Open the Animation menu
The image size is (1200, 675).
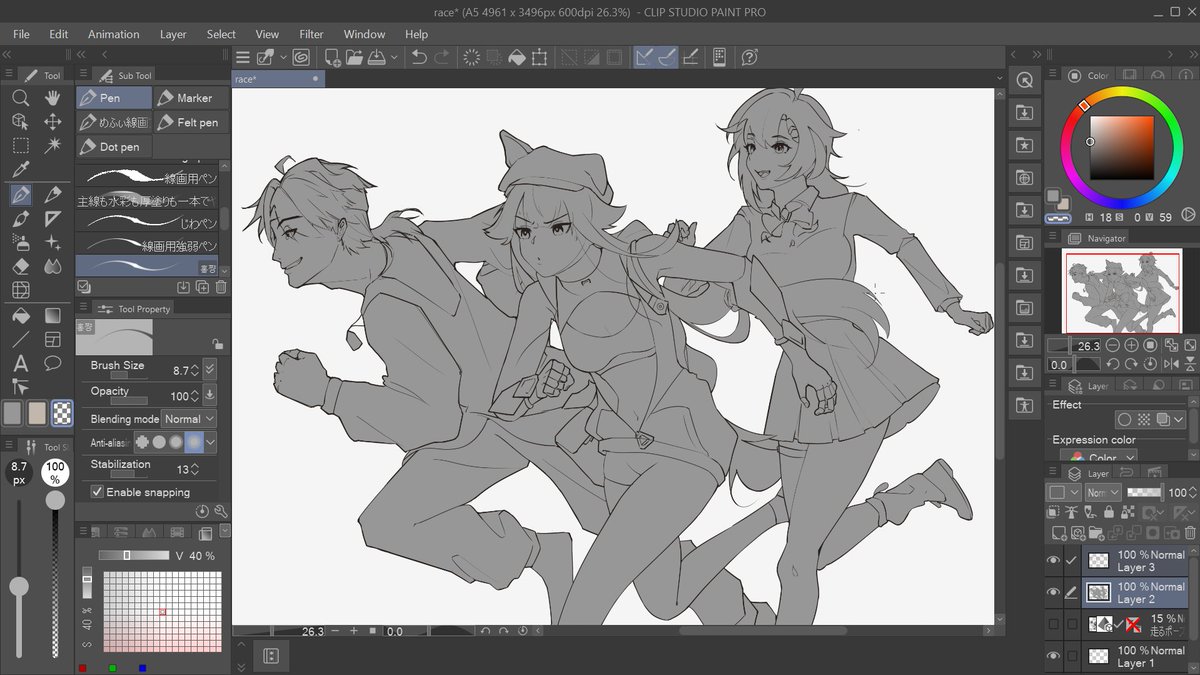[113, 33]
